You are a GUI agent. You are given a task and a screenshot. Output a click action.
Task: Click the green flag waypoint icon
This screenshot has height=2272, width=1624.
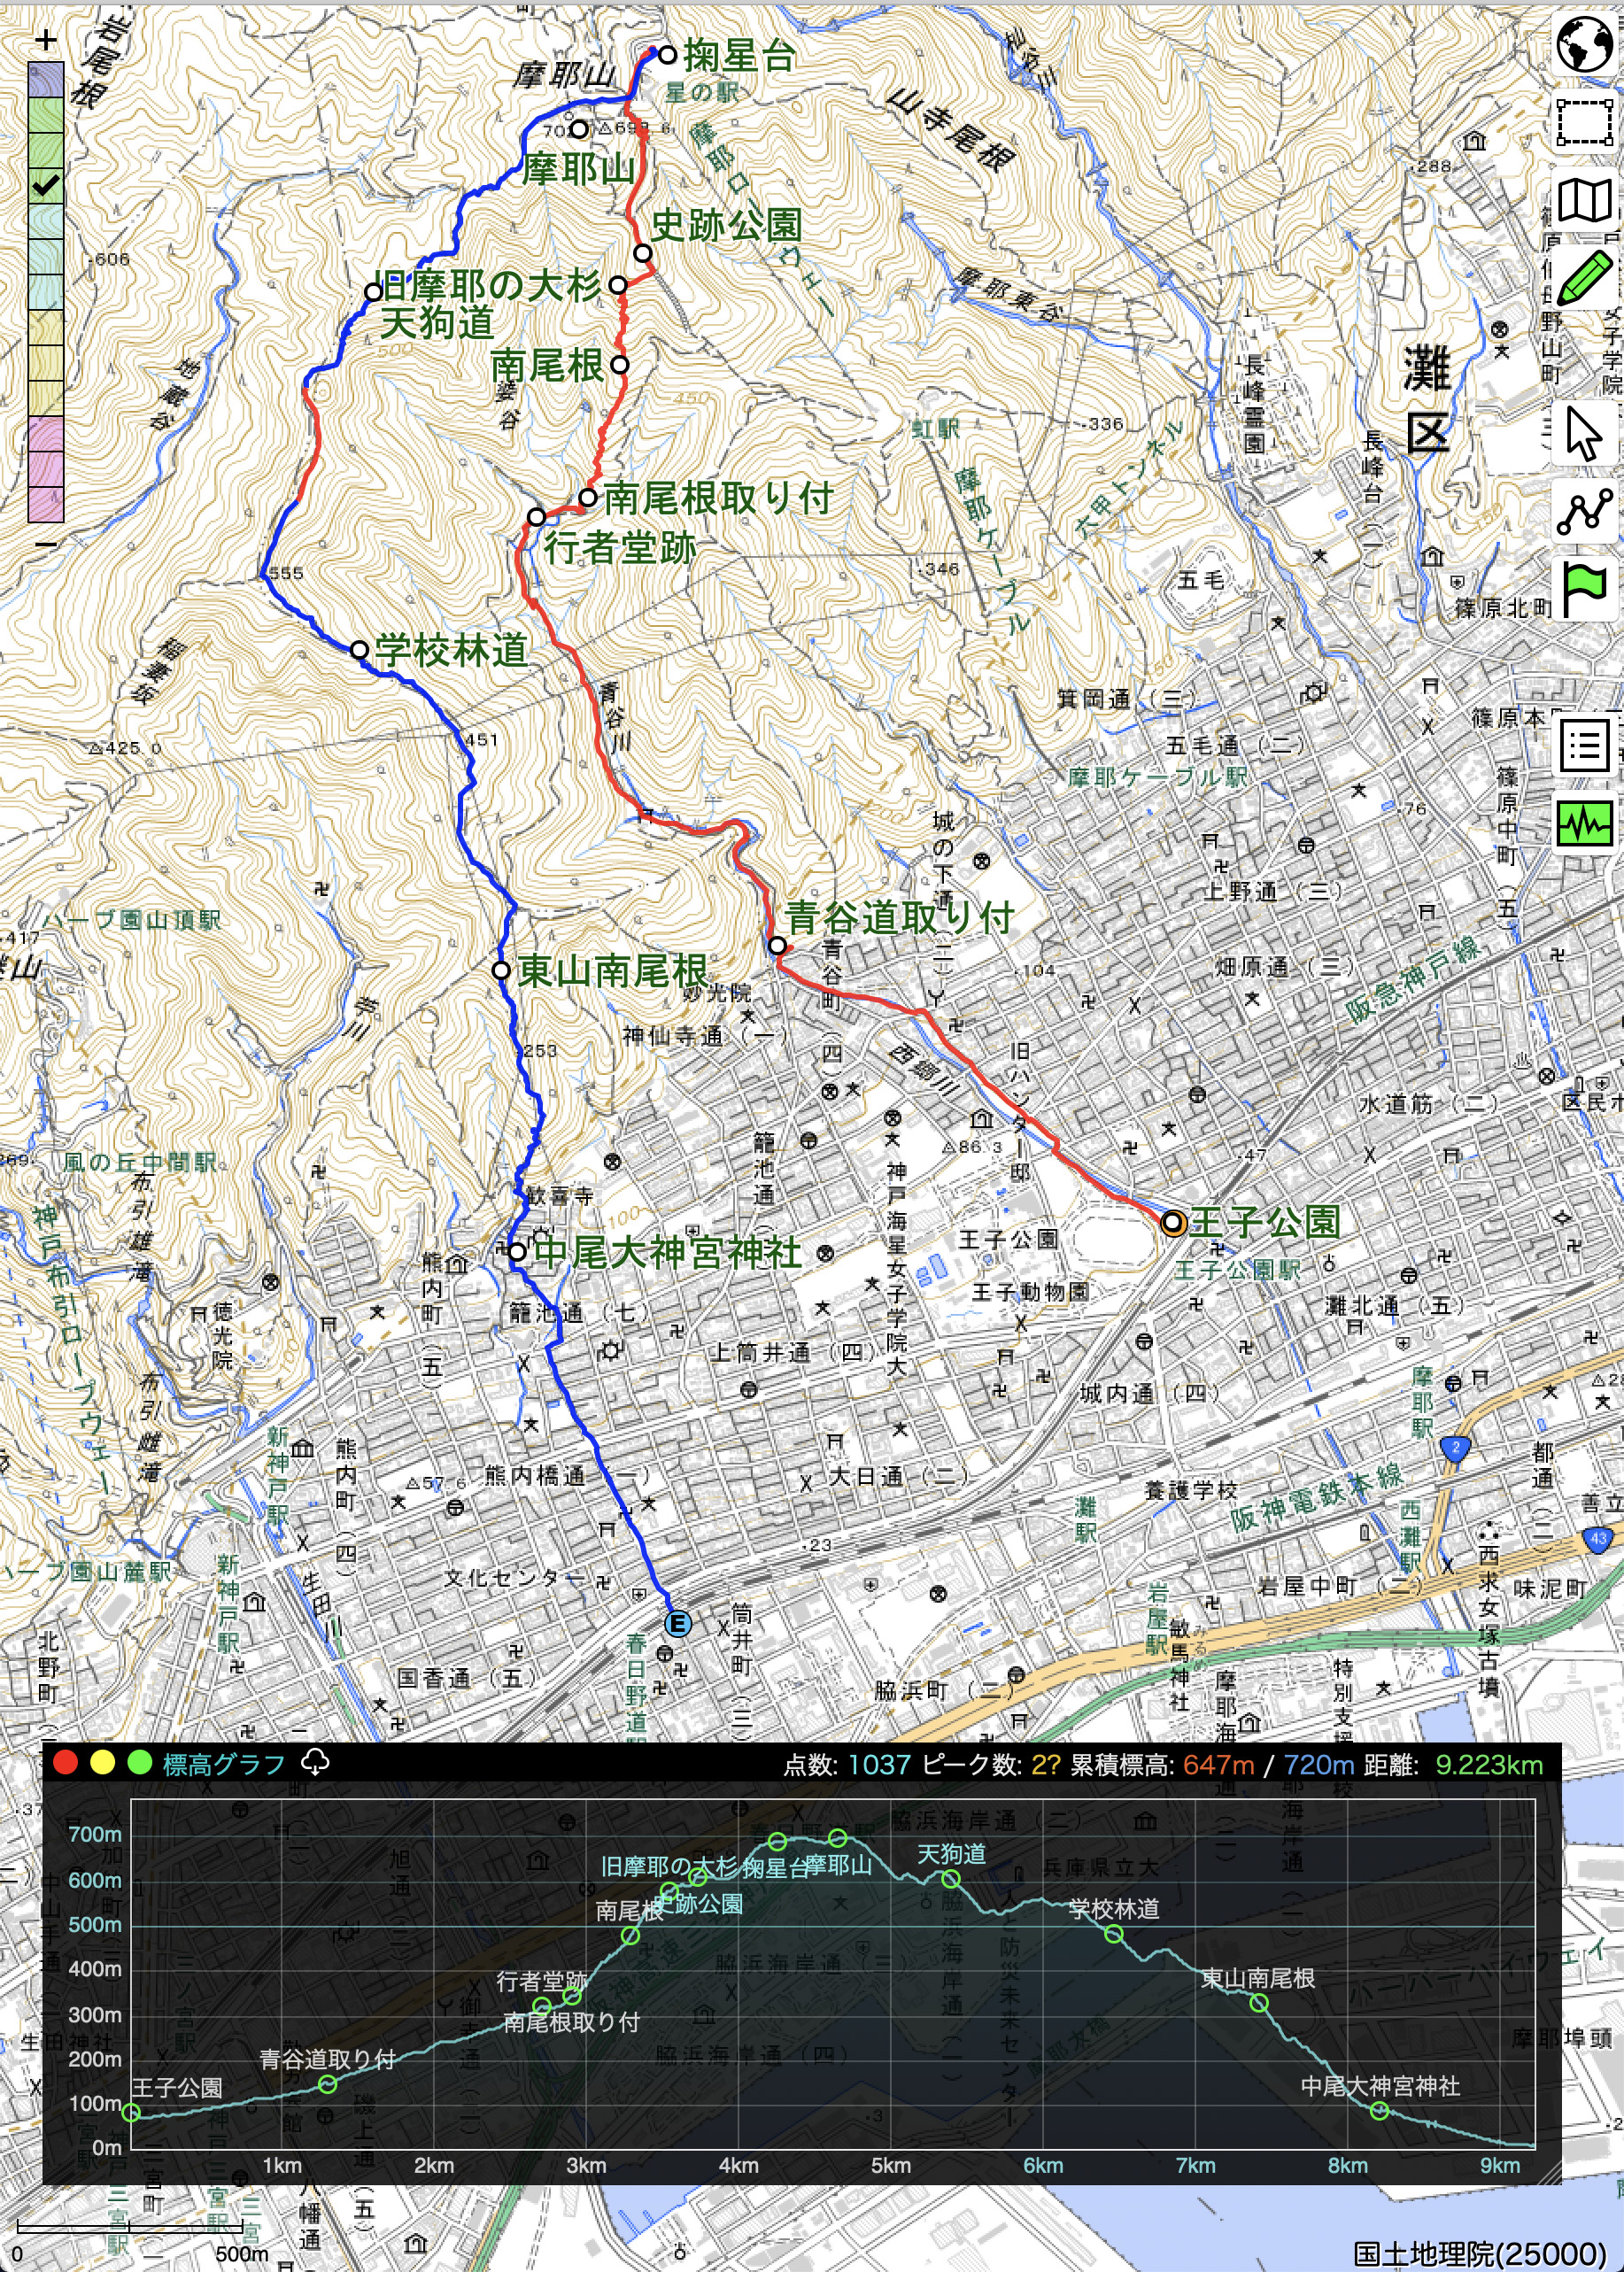[1585, 590]
